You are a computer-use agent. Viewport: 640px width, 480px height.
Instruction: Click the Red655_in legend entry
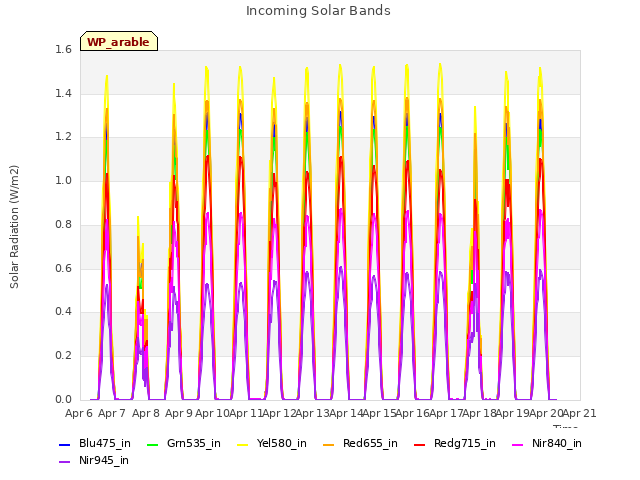(x=360, y=443)
